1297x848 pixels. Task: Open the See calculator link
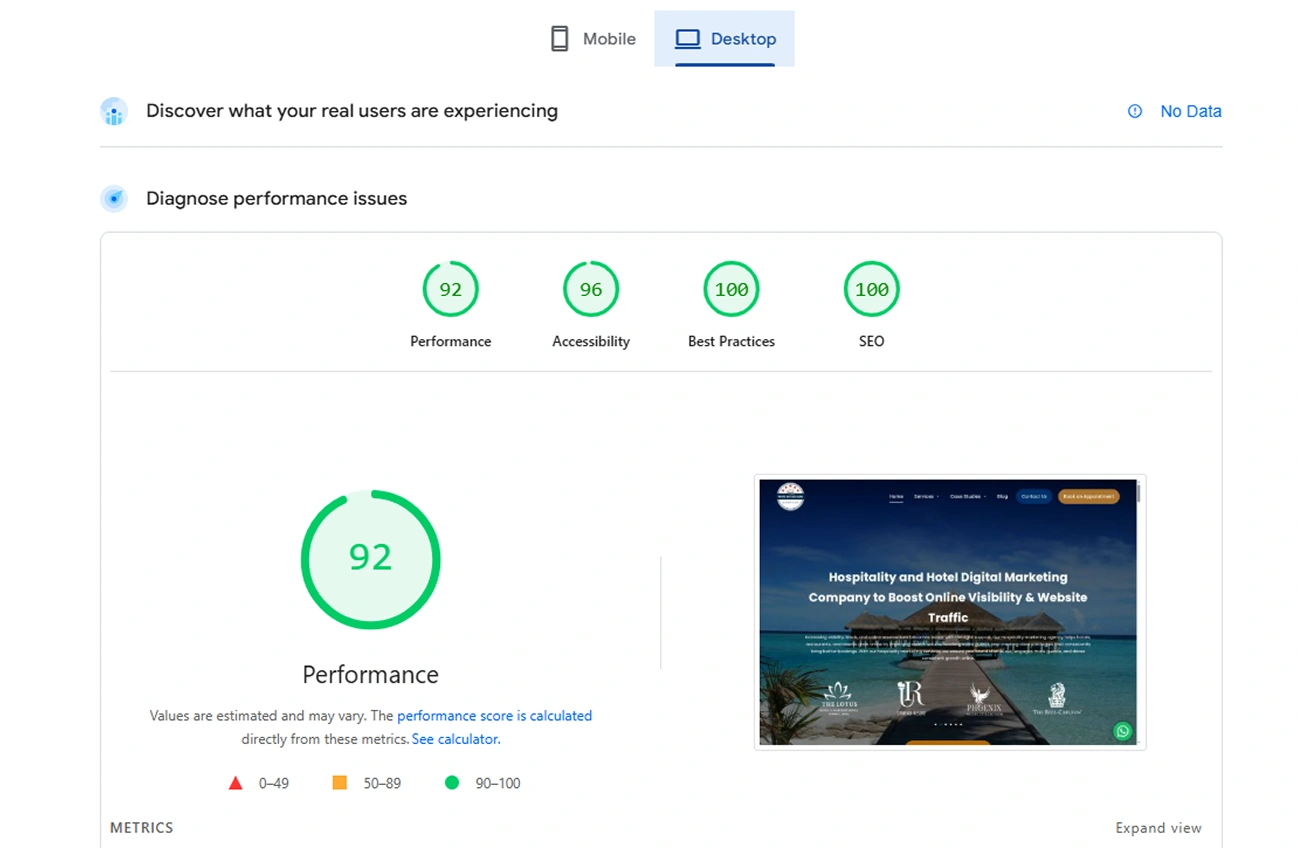click(x=456, y=739)
